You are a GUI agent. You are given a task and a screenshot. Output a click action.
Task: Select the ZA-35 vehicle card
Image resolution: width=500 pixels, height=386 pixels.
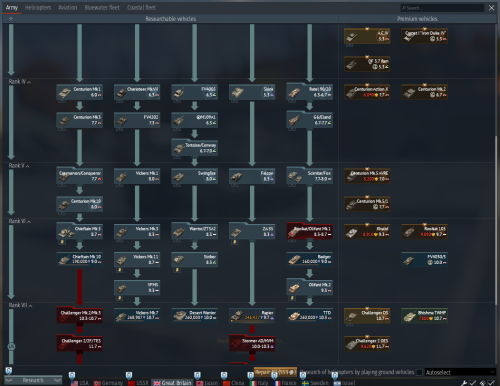(x=252, y=232)
